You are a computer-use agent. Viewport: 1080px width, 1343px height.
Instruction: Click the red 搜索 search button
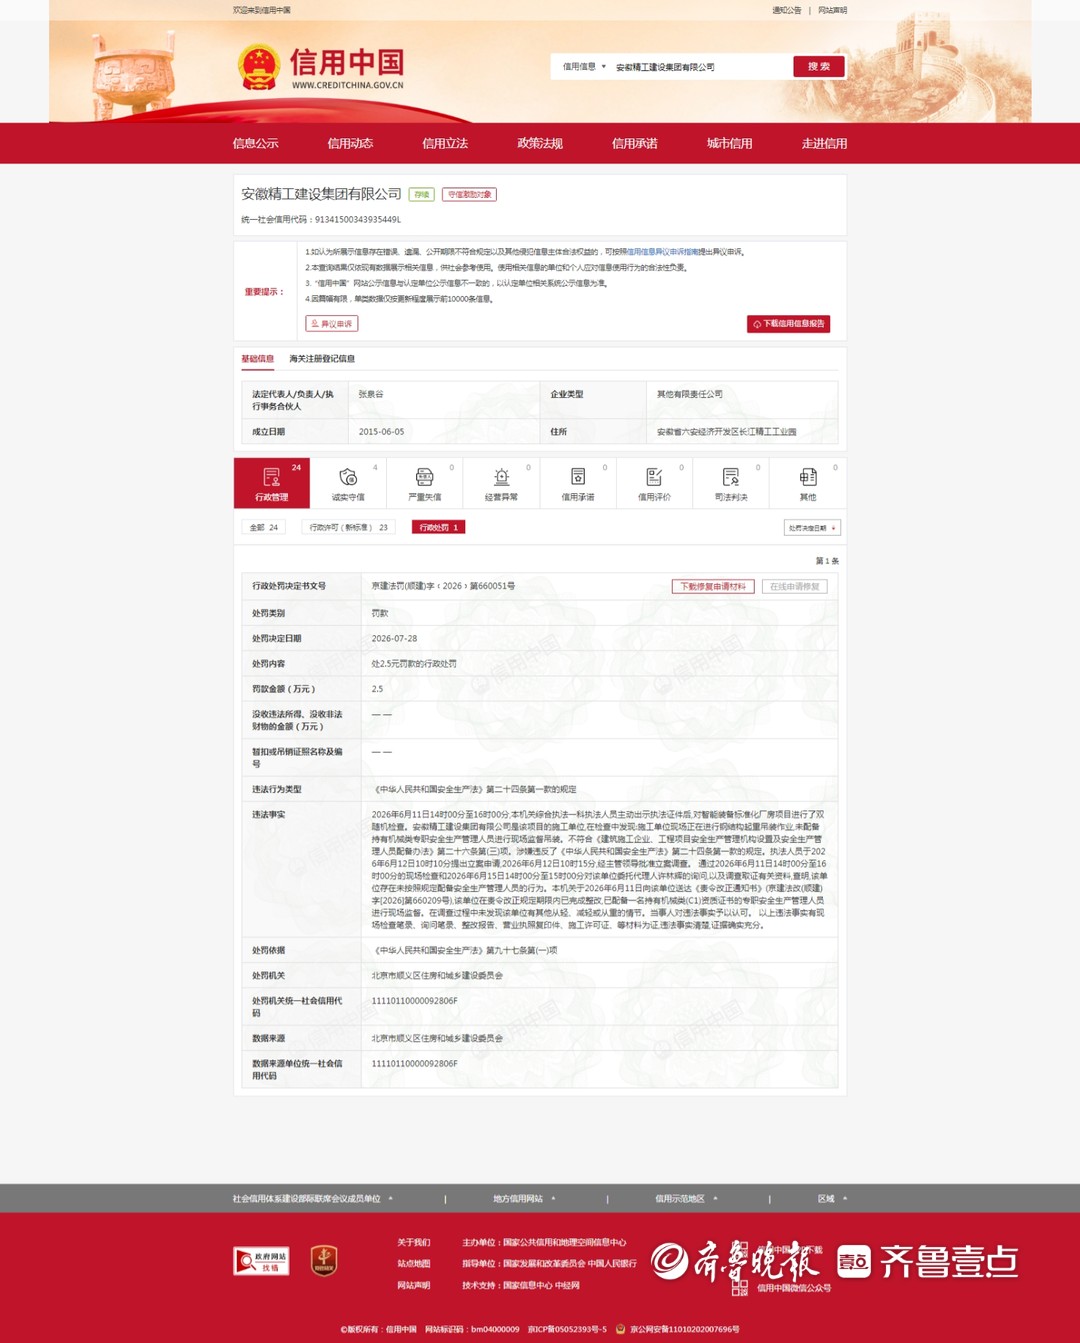819,66
